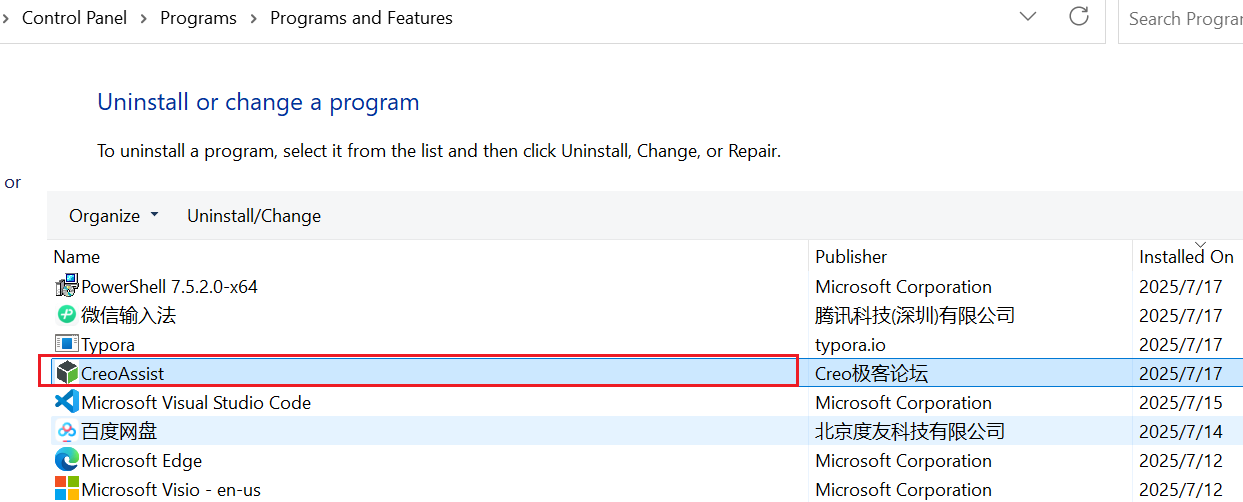Viewport: 1243px width, 502px height.
Task: Expand the chevron before Control Panel breadcrumb
Action: [7, 18]
